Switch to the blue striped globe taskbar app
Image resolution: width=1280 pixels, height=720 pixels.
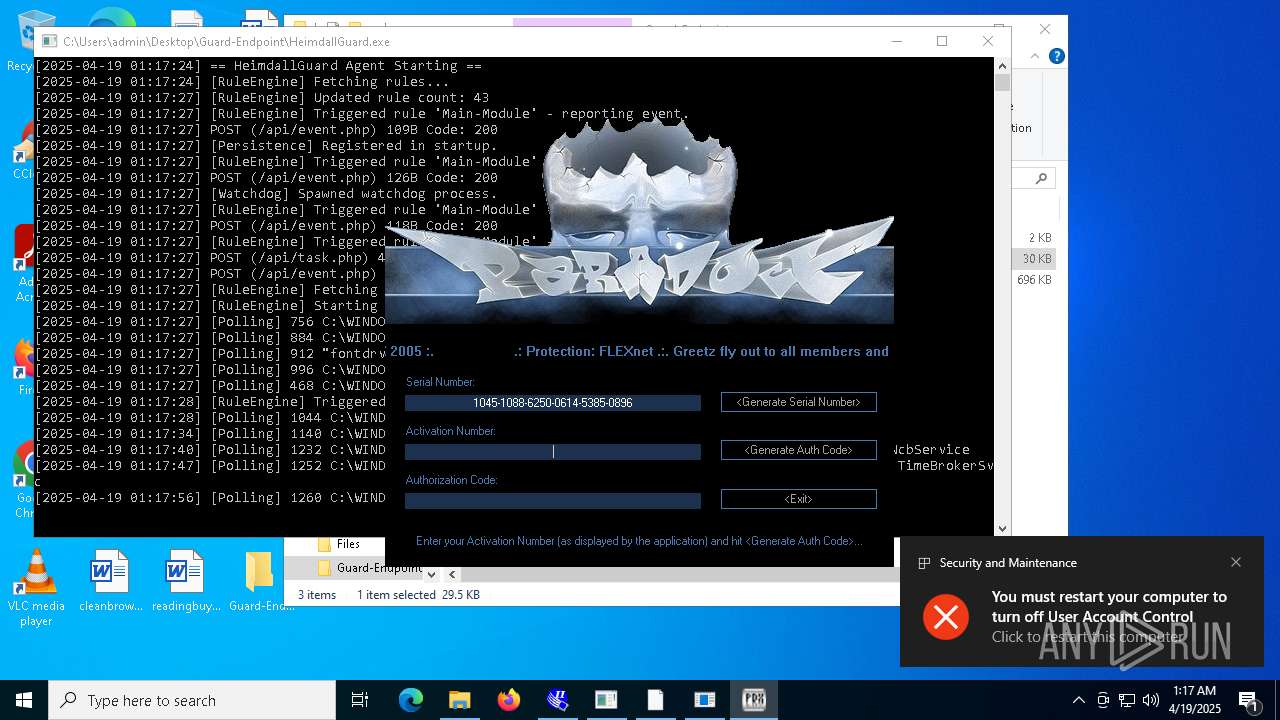pos(557,700)
